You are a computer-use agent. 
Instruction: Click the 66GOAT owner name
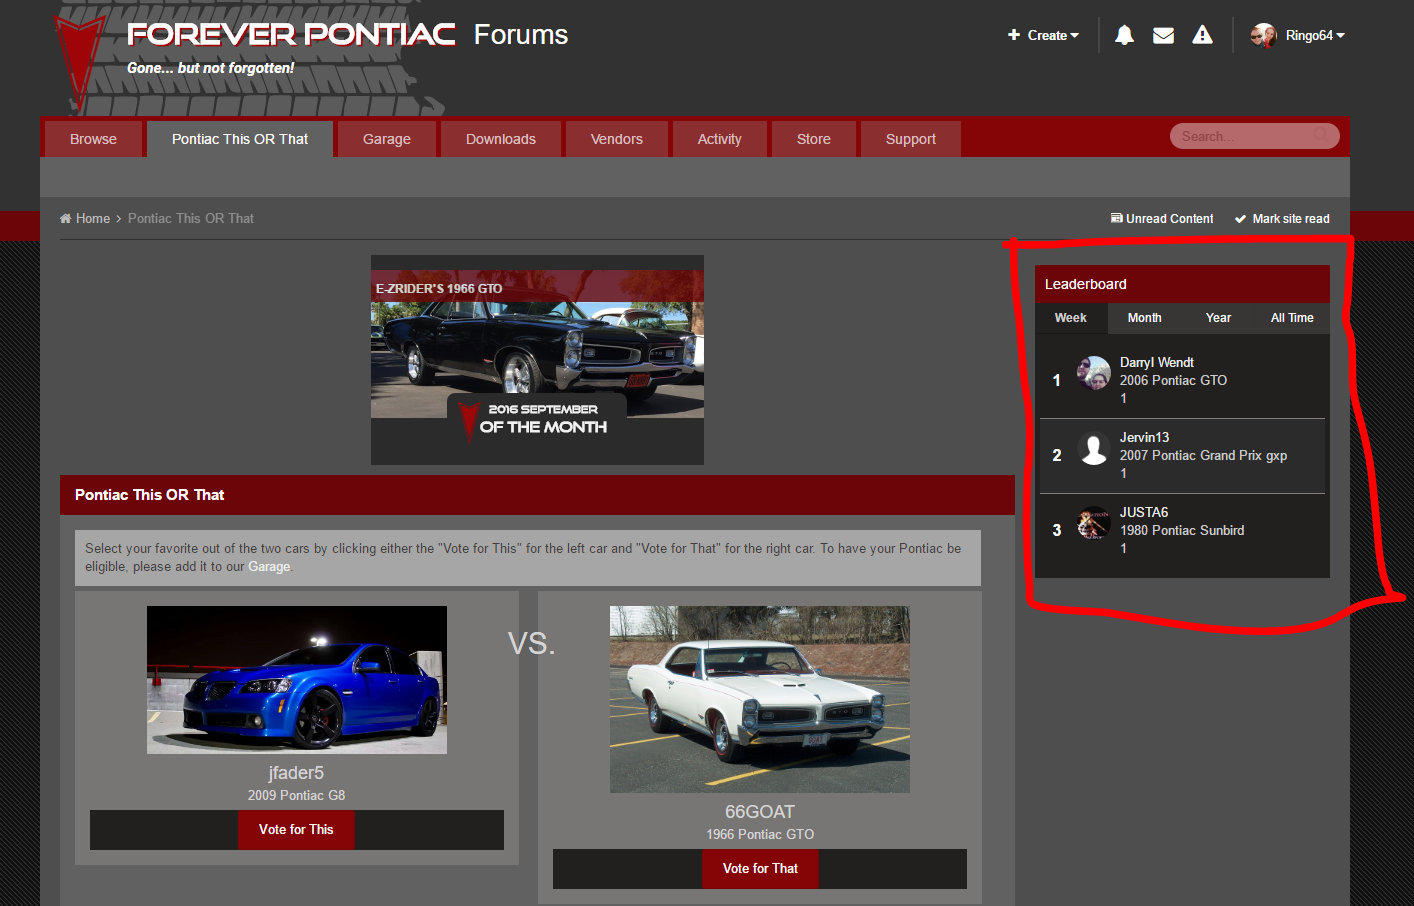(760, 812)
